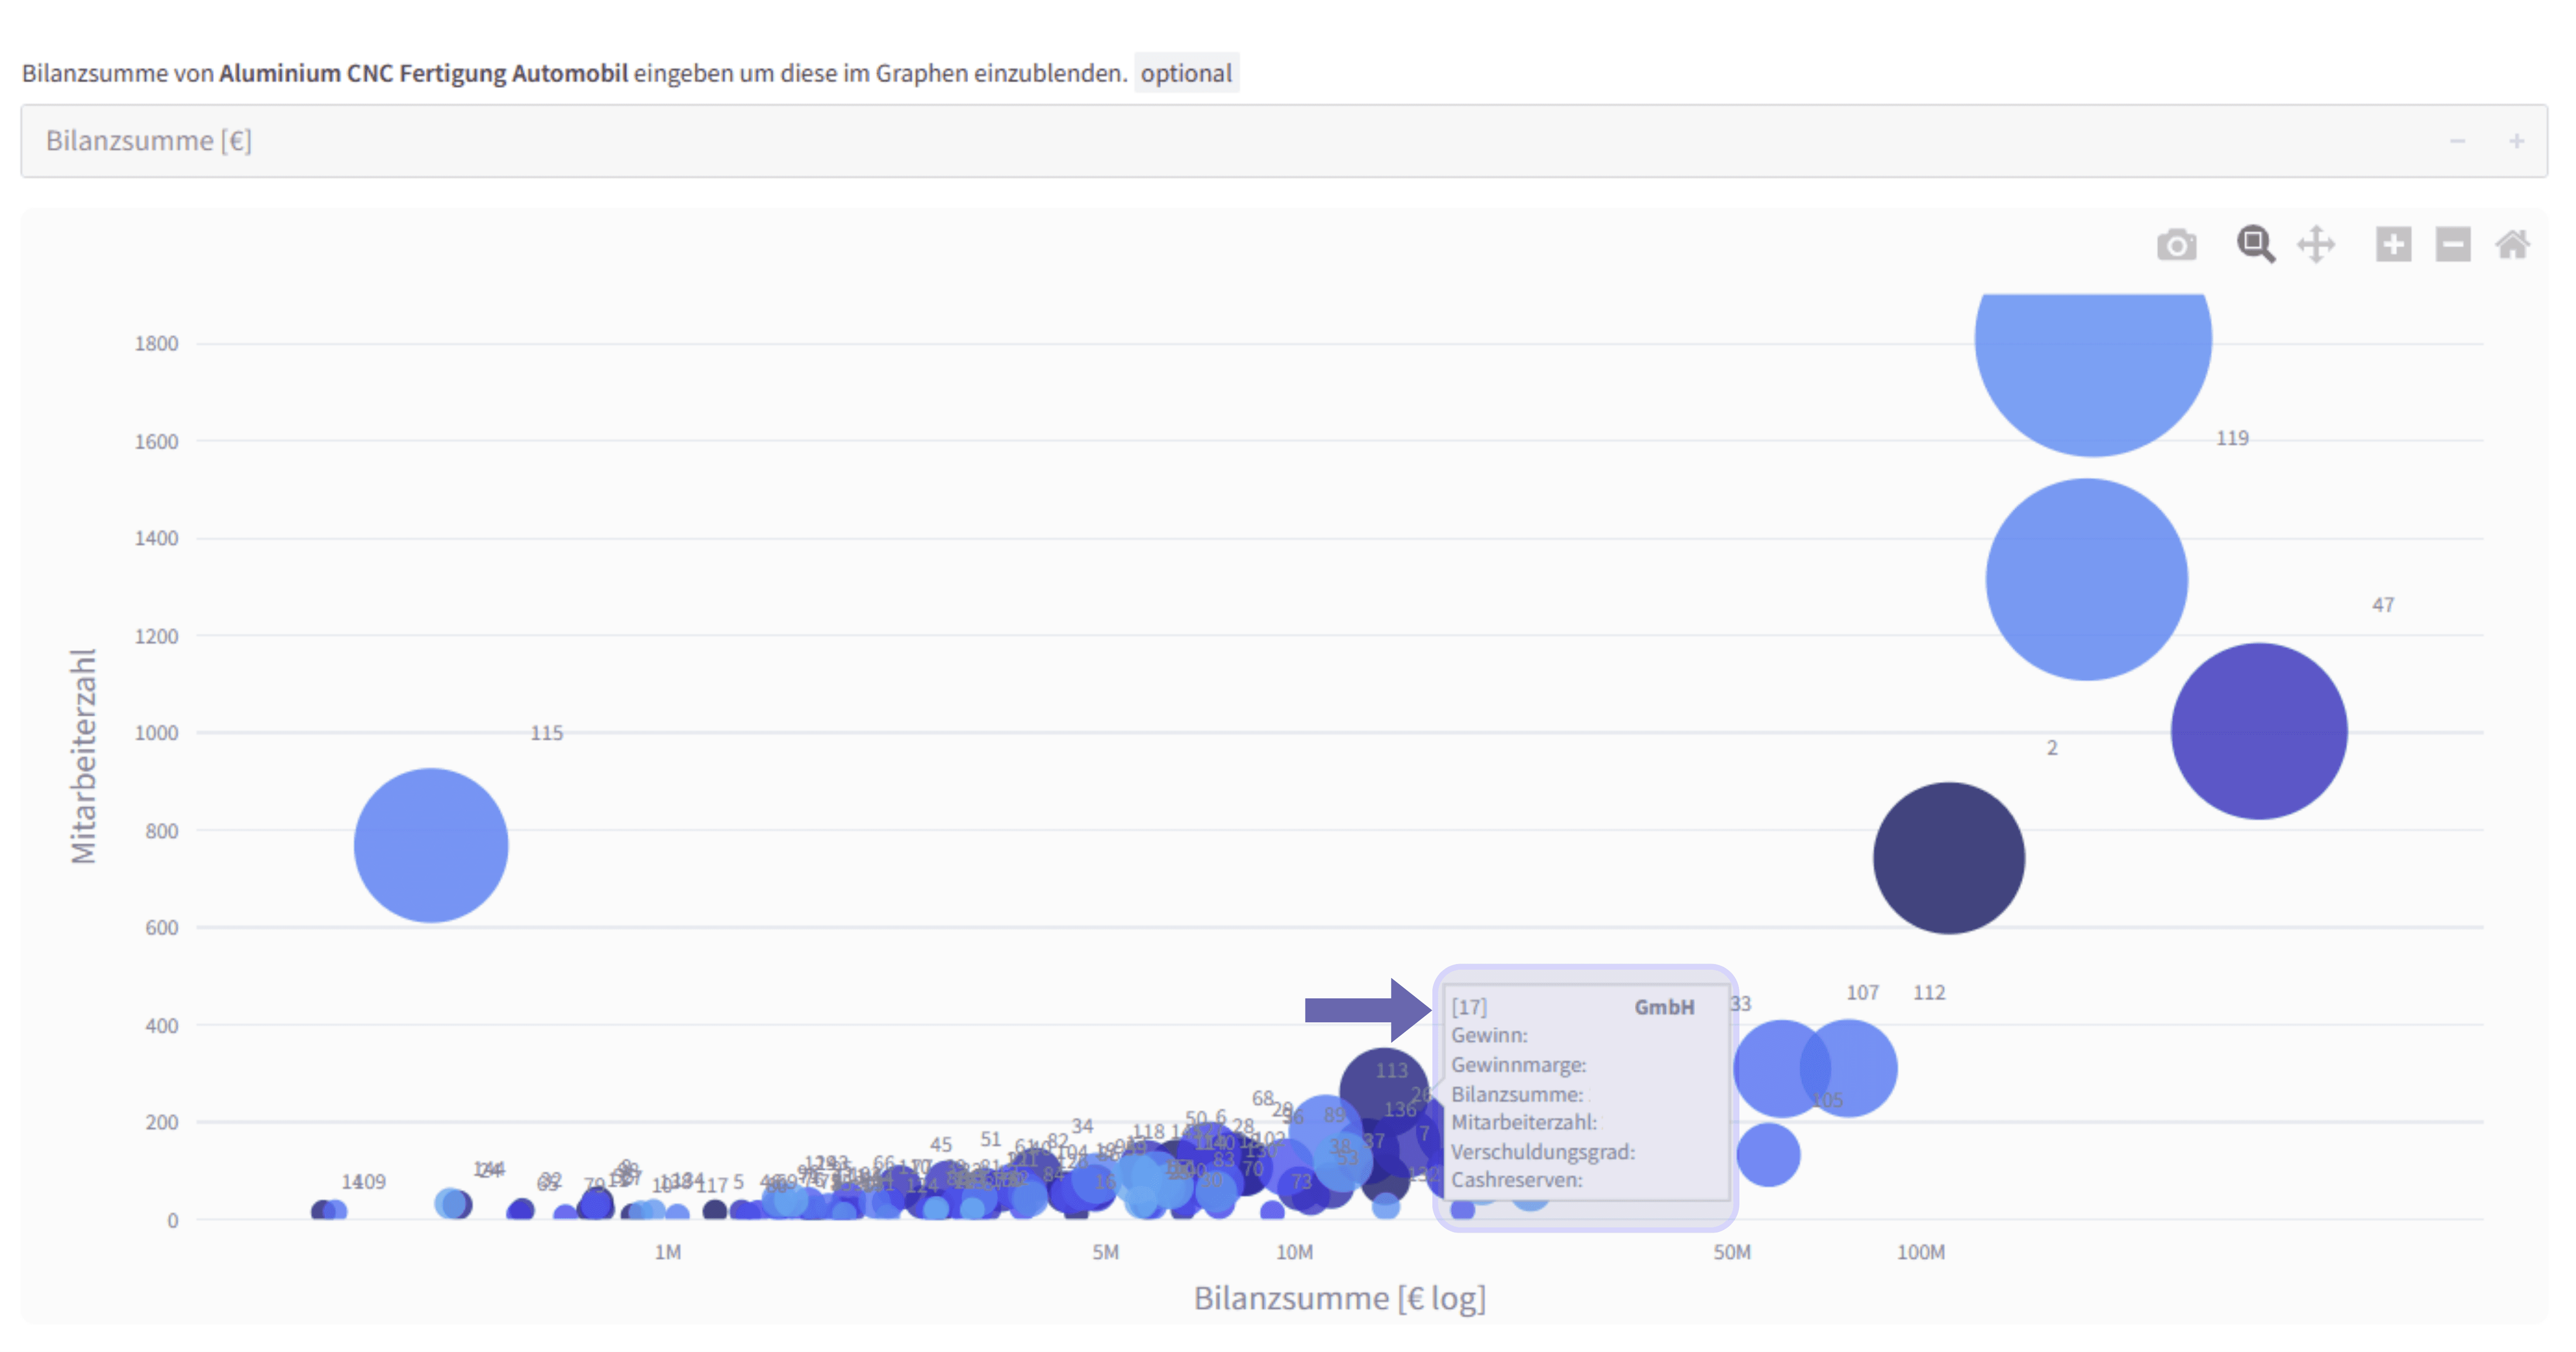Select the dark navy bubble labeled 2

(1948, 858)
